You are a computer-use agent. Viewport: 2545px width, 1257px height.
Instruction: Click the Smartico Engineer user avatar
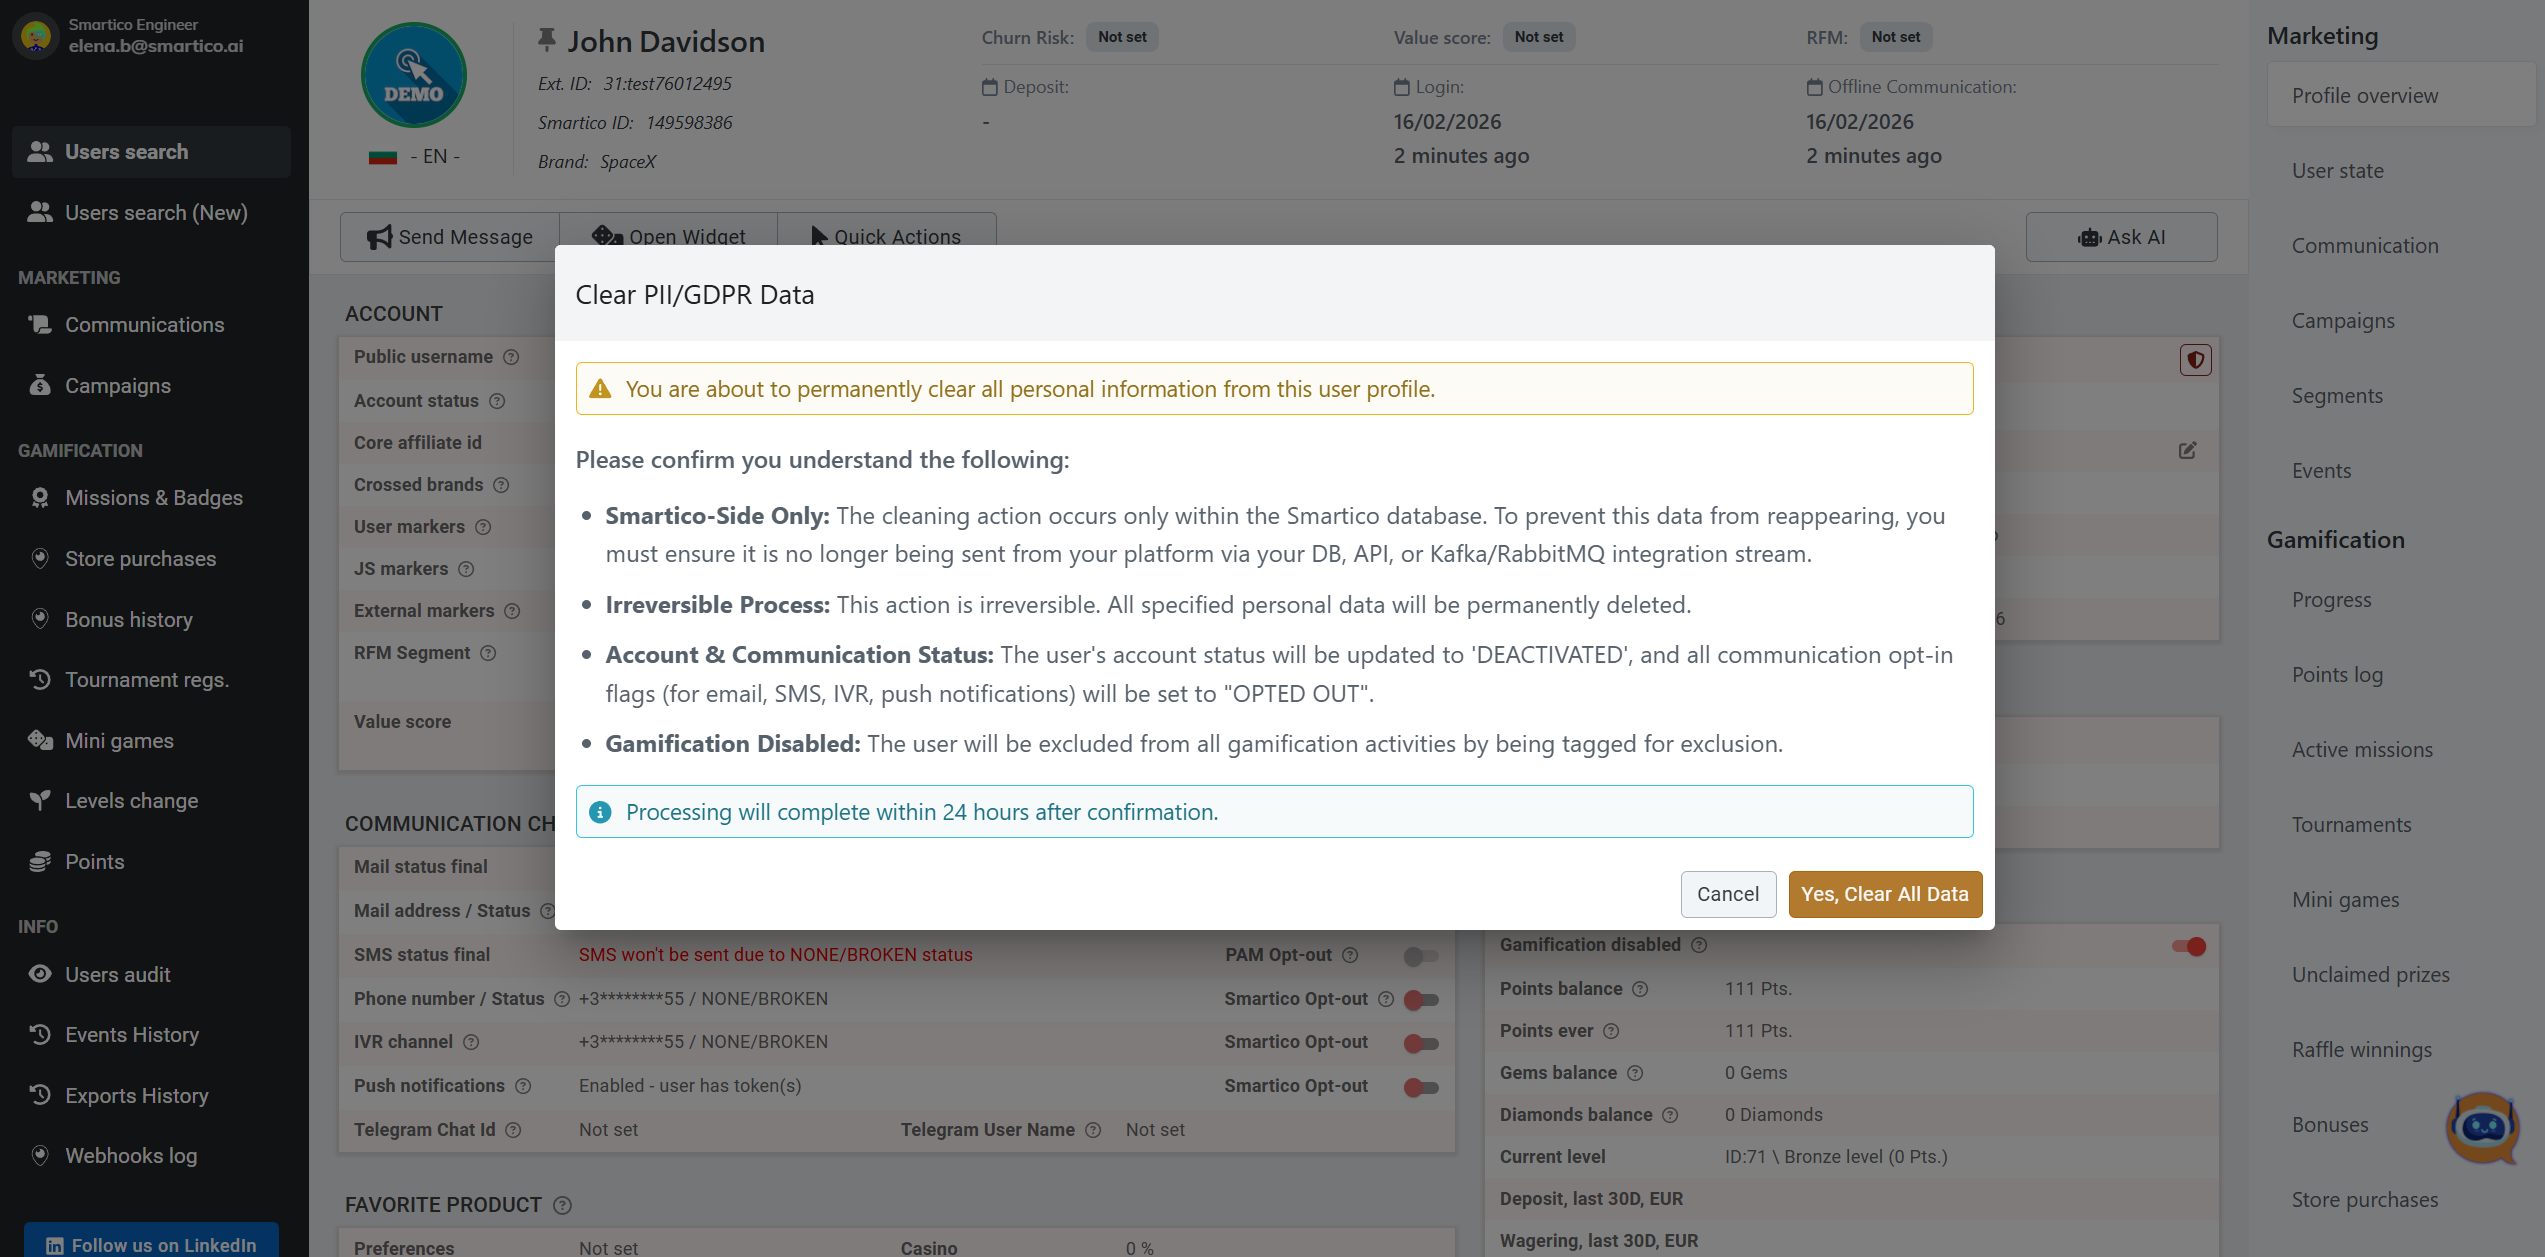click(36, 36)
